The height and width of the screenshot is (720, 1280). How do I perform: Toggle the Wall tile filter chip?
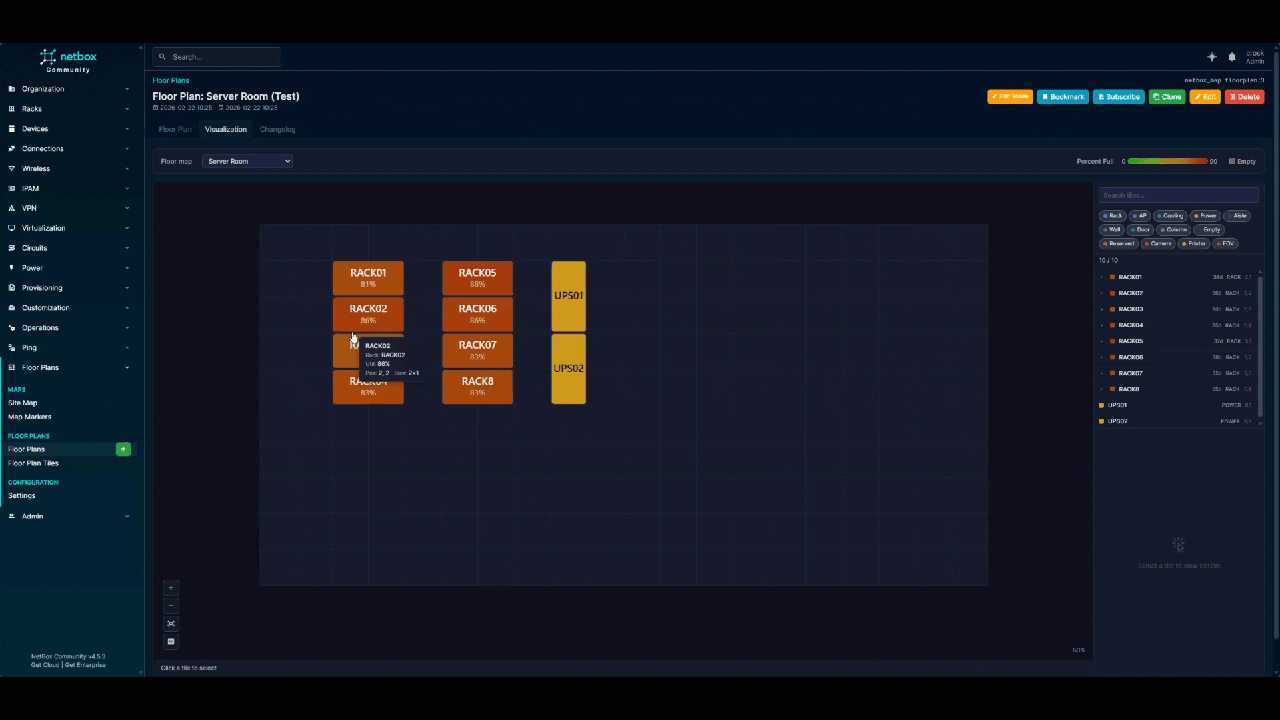click(1112, 230)
